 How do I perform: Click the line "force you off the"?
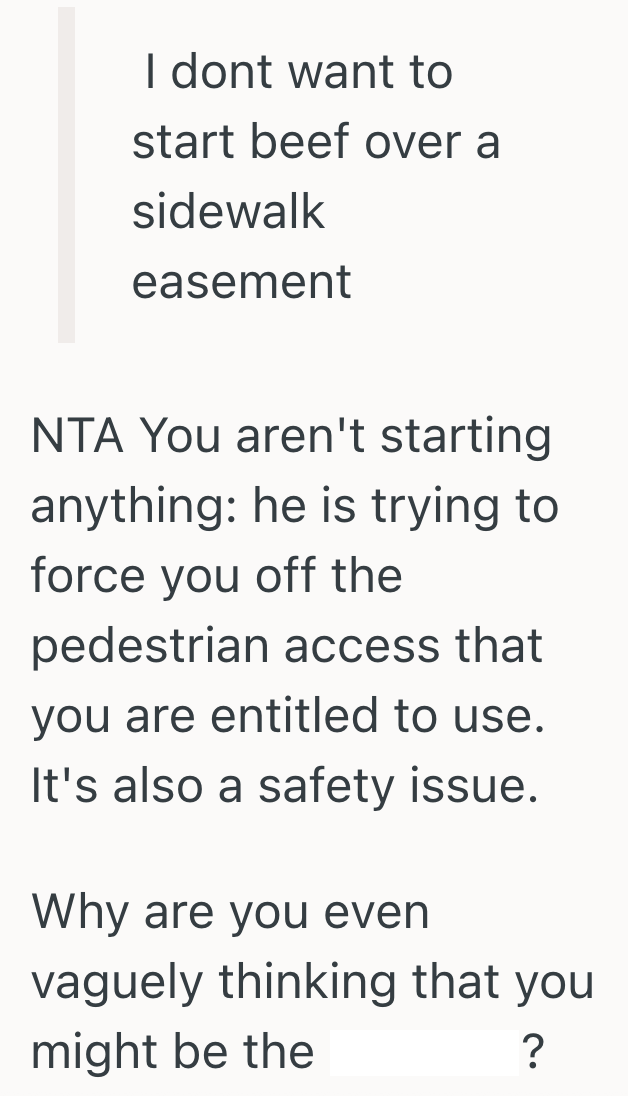point(216,577)
